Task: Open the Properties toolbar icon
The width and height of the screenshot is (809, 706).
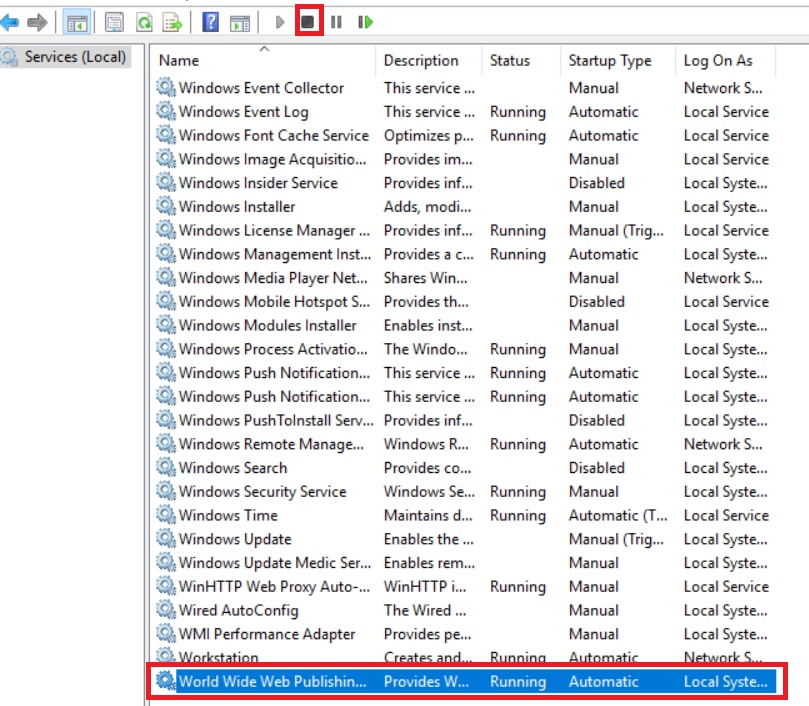Action: click(114, 22)
